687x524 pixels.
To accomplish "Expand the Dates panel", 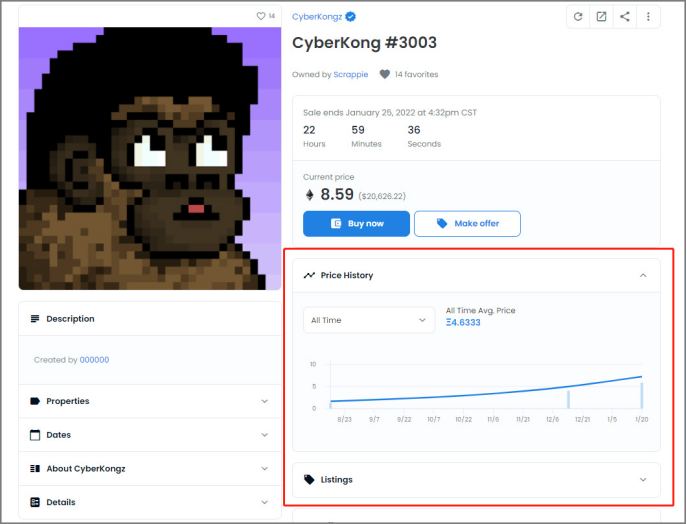I will pos(264,435).
